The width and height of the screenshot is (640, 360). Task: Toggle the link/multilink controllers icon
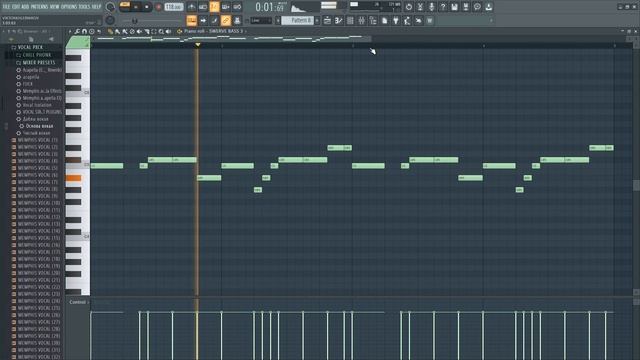[x=225, y=20]
